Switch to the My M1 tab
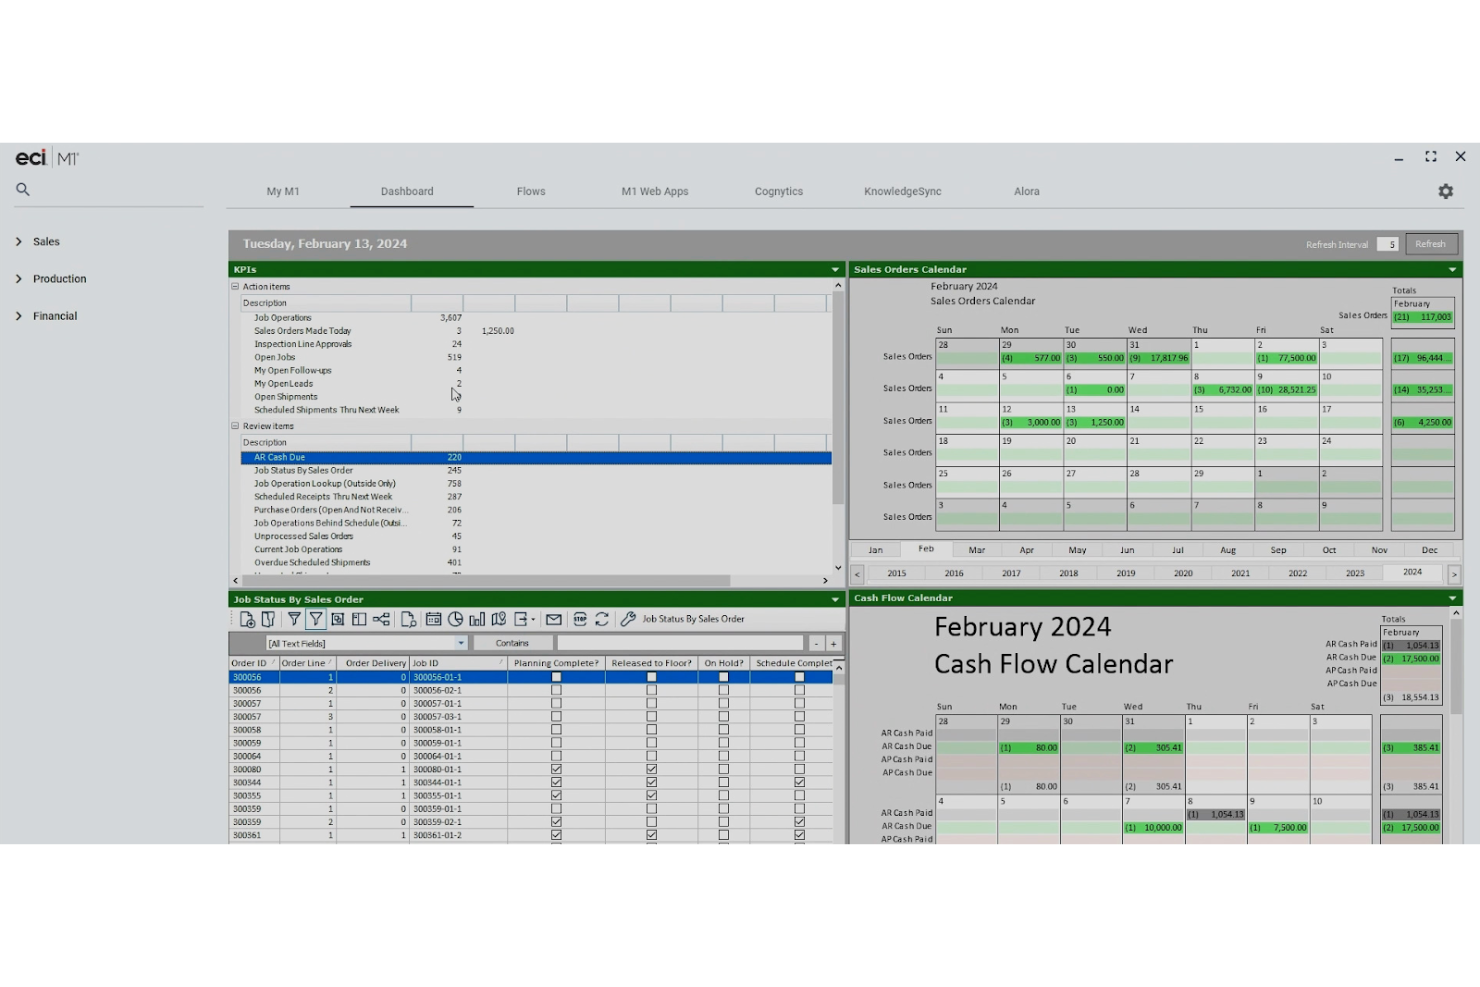 pyautogui.click(x=283, y=192)
